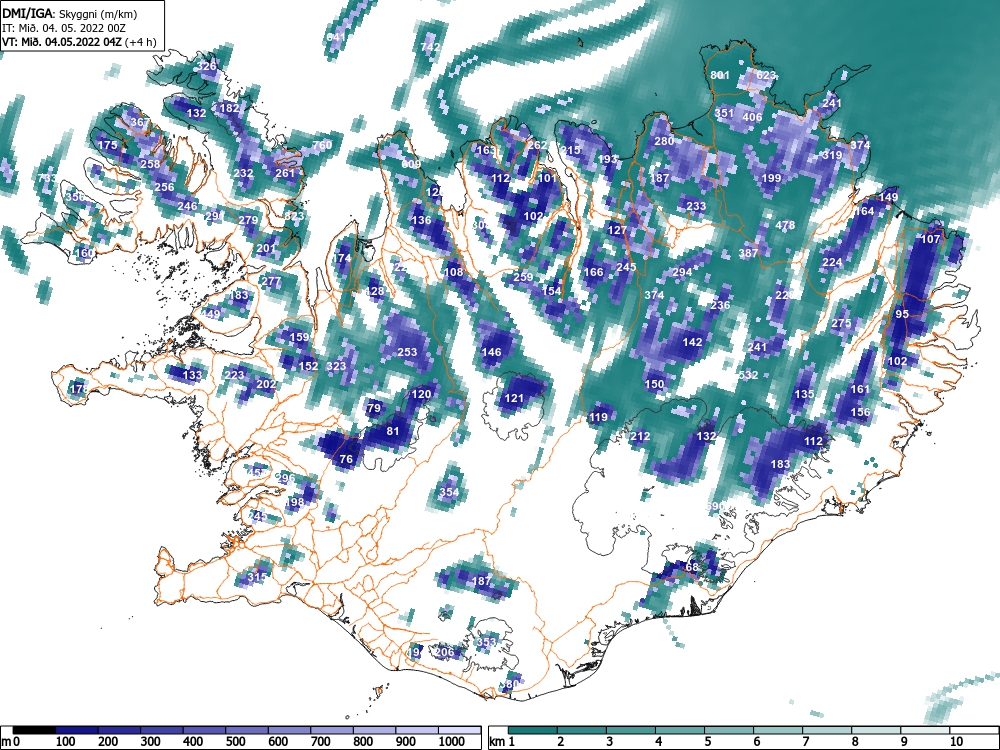Click the '(+4 h)' forecast offset label
Screen dimensions: 1000x750
pyautogui.click(x=142, y=42)
